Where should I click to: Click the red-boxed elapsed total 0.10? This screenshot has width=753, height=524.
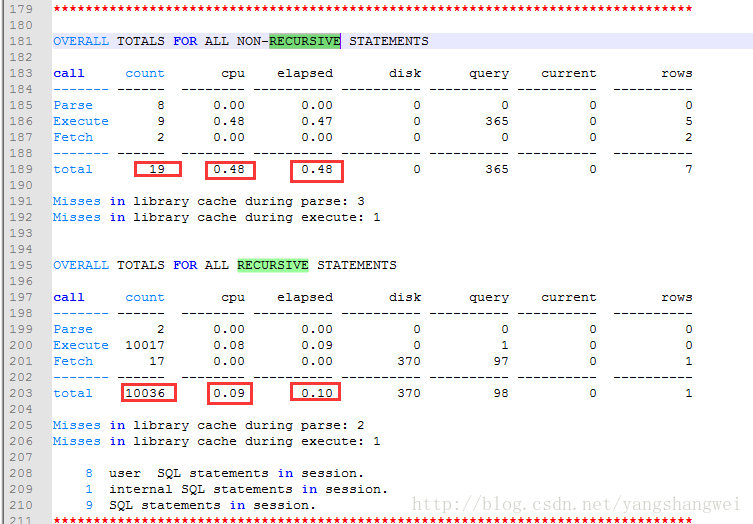click(317, 393)
